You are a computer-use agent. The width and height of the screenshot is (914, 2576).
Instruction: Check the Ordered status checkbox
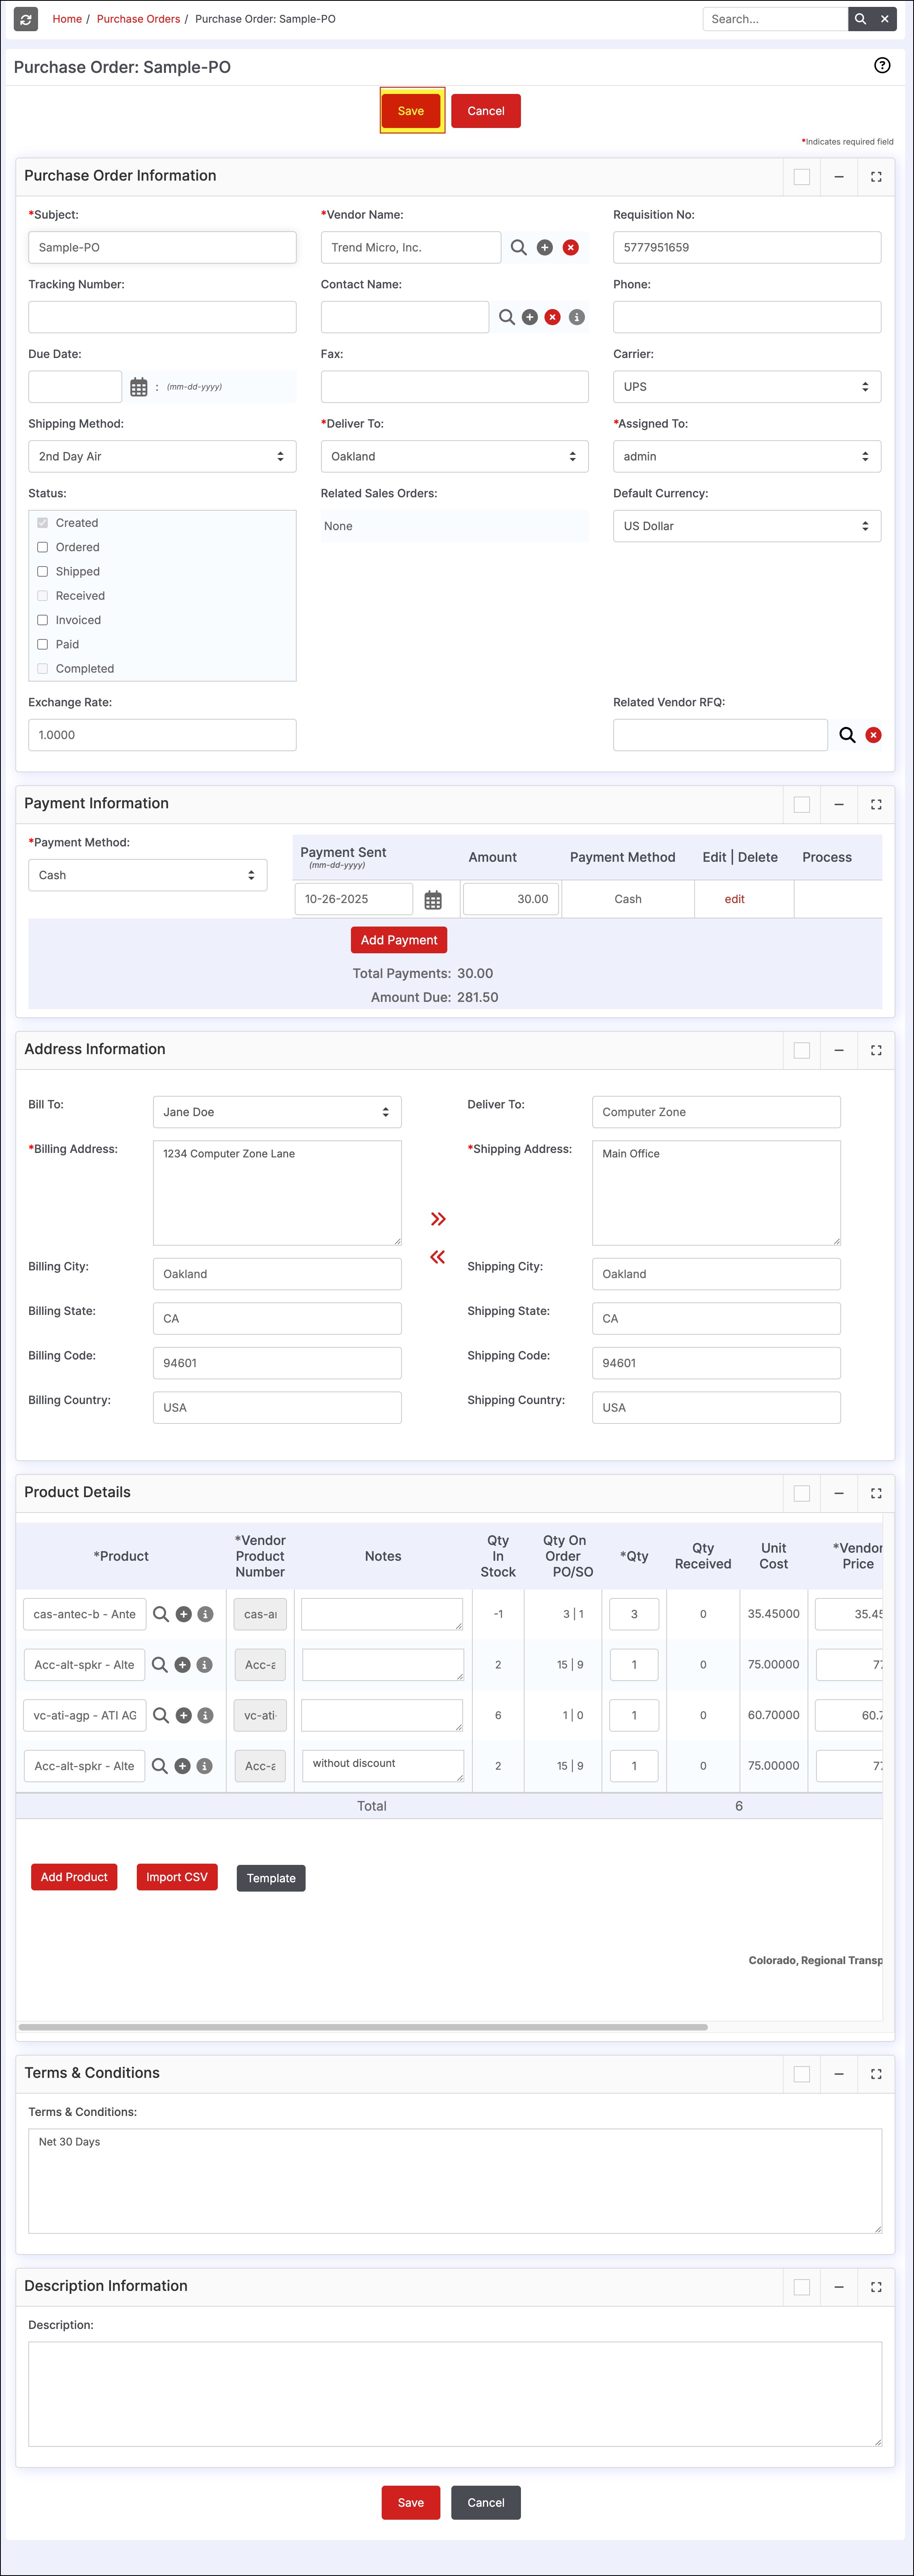pyautogui.click(x=42, y=547)
